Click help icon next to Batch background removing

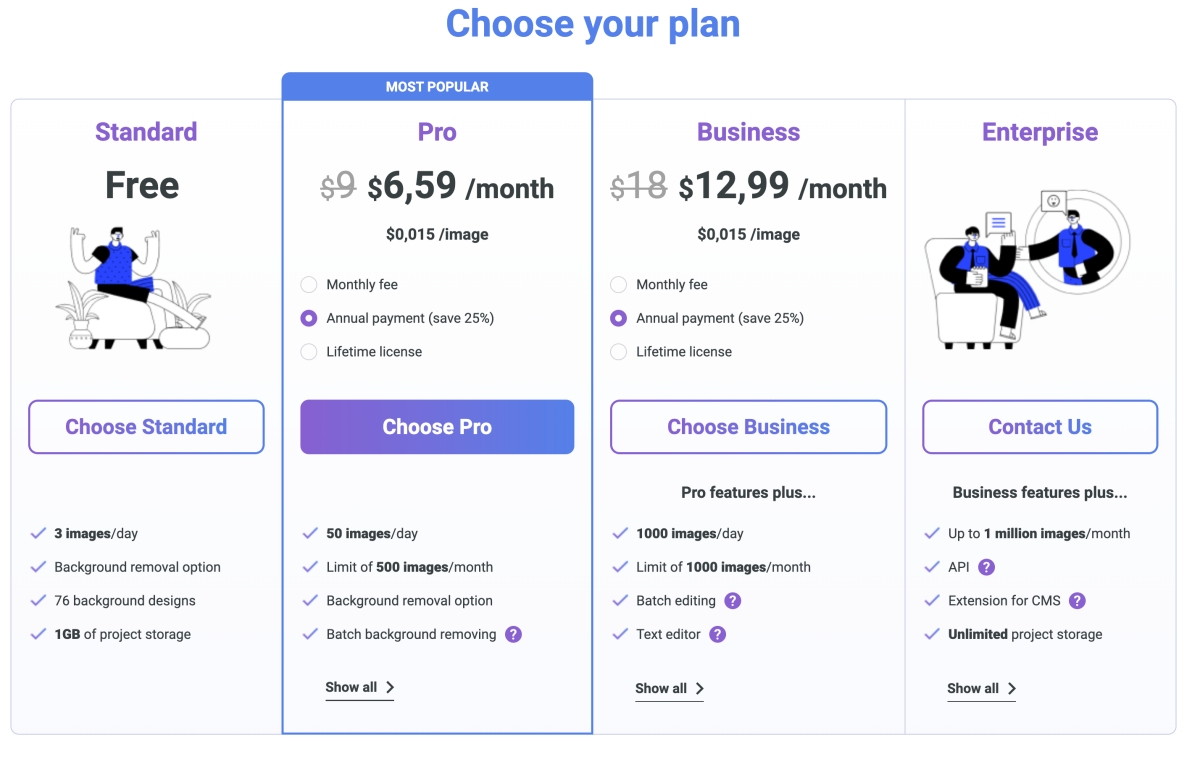click(513, 634)
